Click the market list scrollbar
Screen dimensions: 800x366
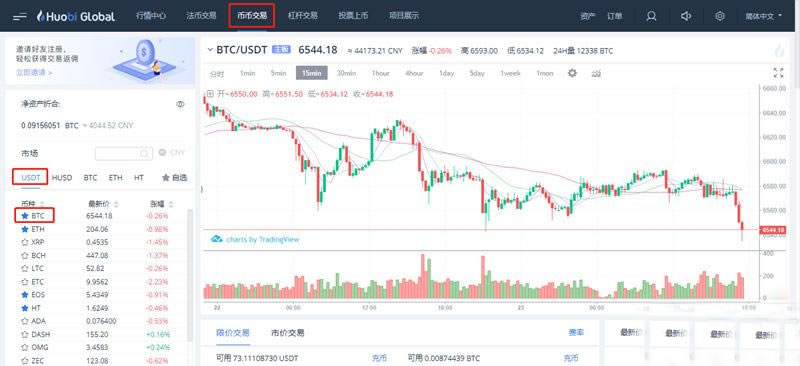(190, 276)
